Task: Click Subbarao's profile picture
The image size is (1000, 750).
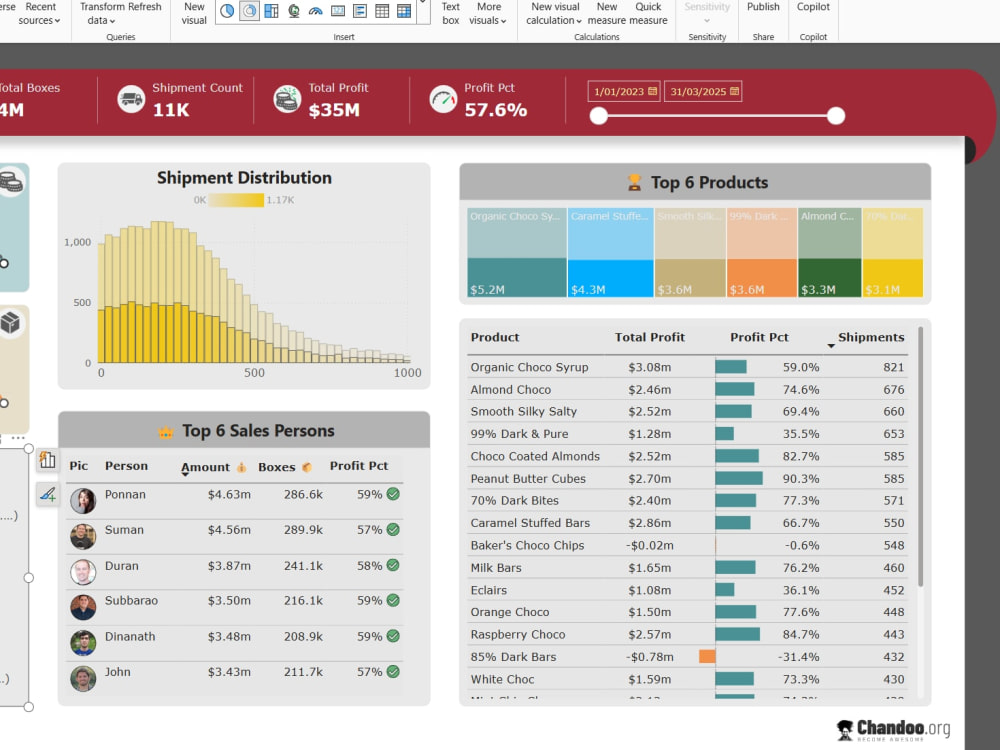Action: (x=83, y=607)
